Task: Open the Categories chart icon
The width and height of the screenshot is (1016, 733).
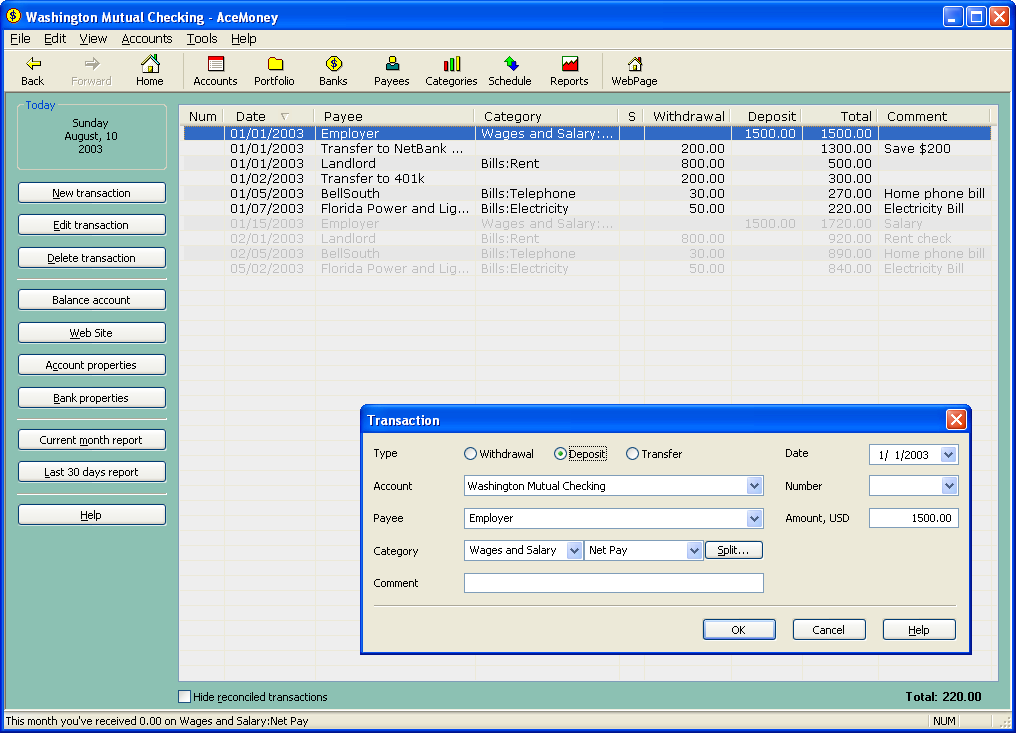Action: point(451,71)
